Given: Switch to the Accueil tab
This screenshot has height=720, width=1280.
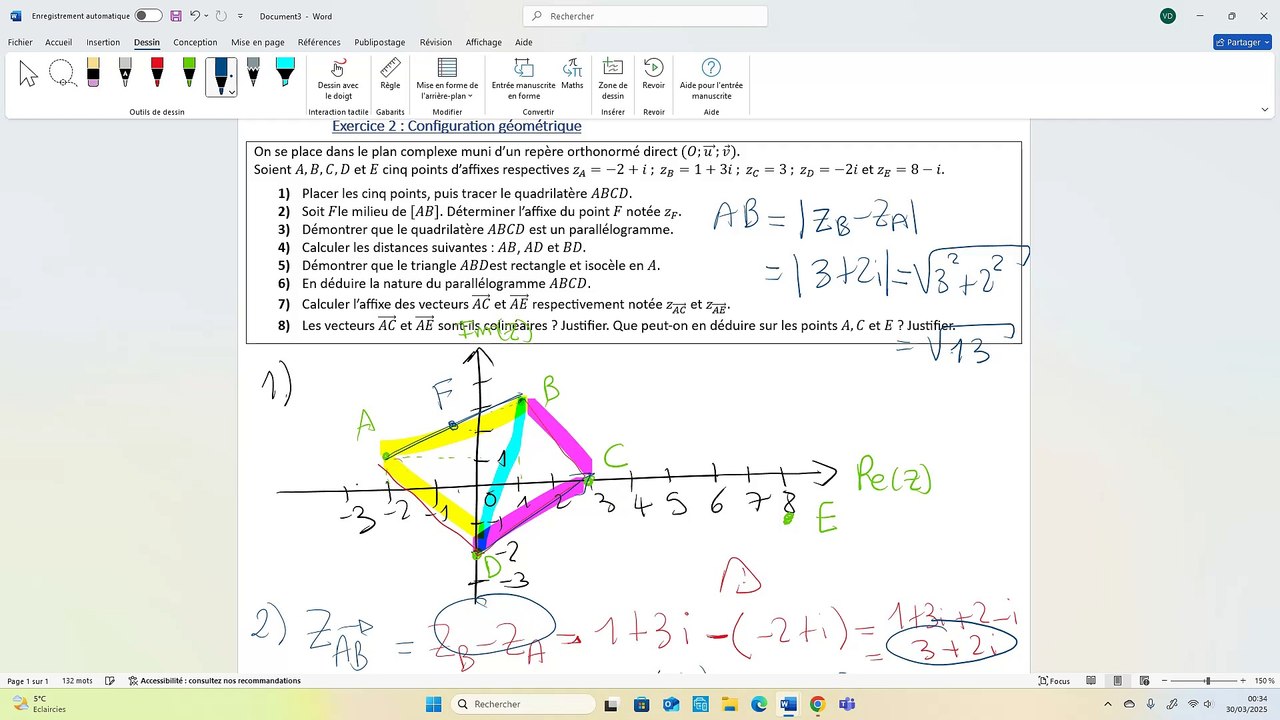Looking at the screenshot, I should coord(58,42).
